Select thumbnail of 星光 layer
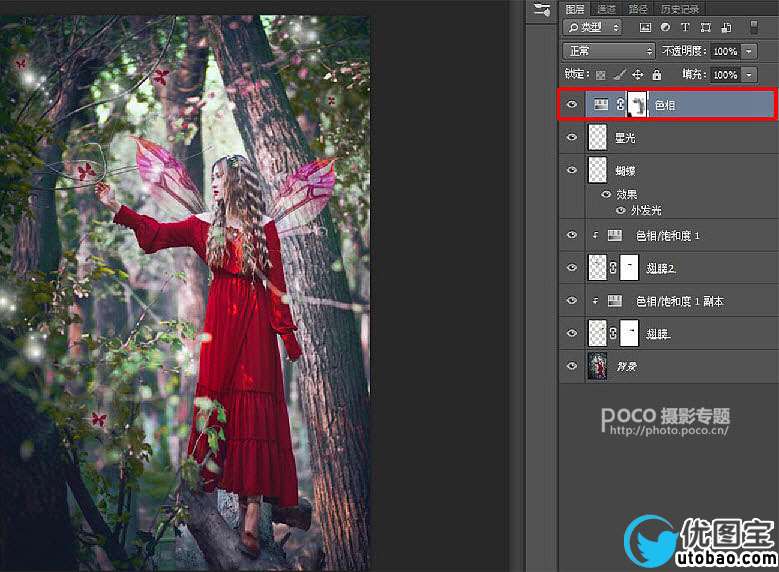The width and height of the screenshot is (779, 572). (598, 138)
